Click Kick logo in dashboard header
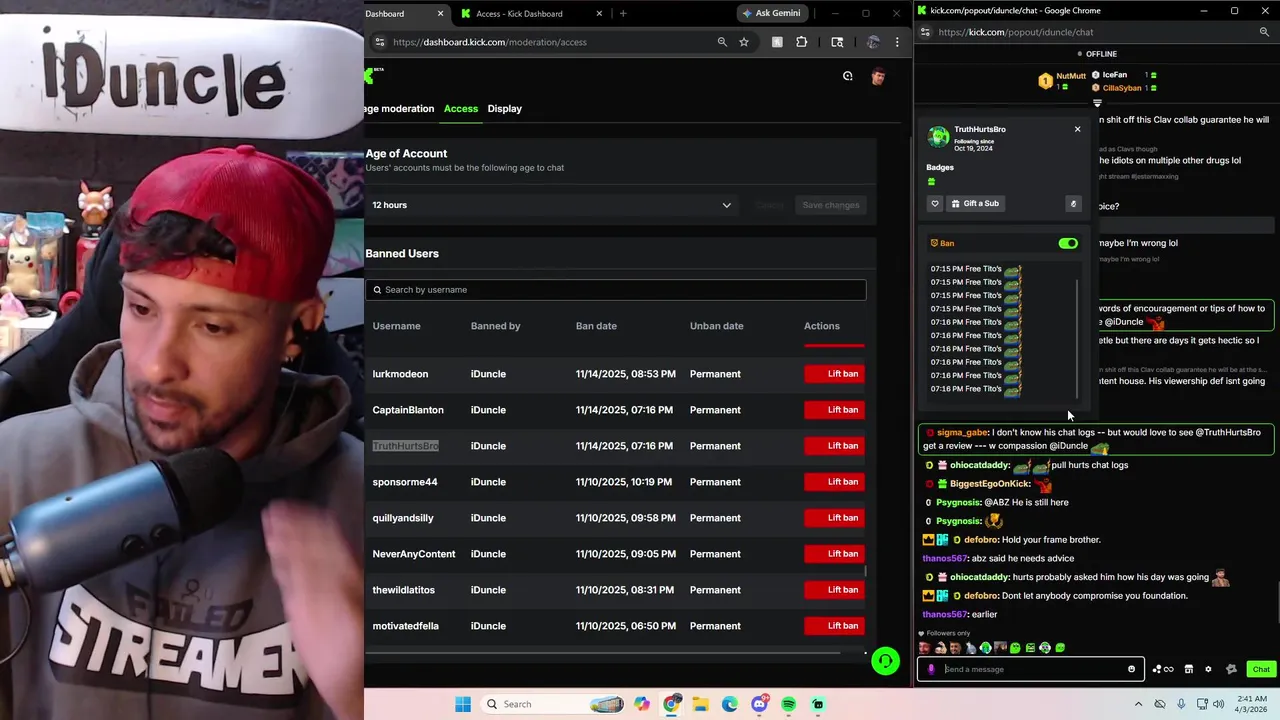This screenshot has height=720, width=1280. pyautogui.click(x=371, y=76)
